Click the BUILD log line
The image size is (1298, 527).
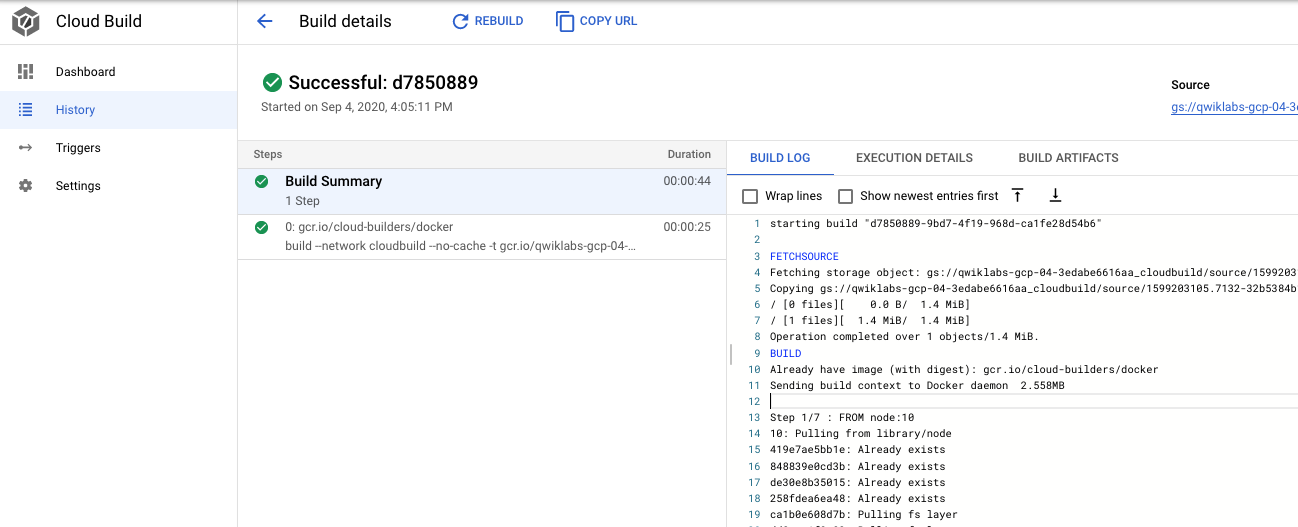[x=785, y=353]
